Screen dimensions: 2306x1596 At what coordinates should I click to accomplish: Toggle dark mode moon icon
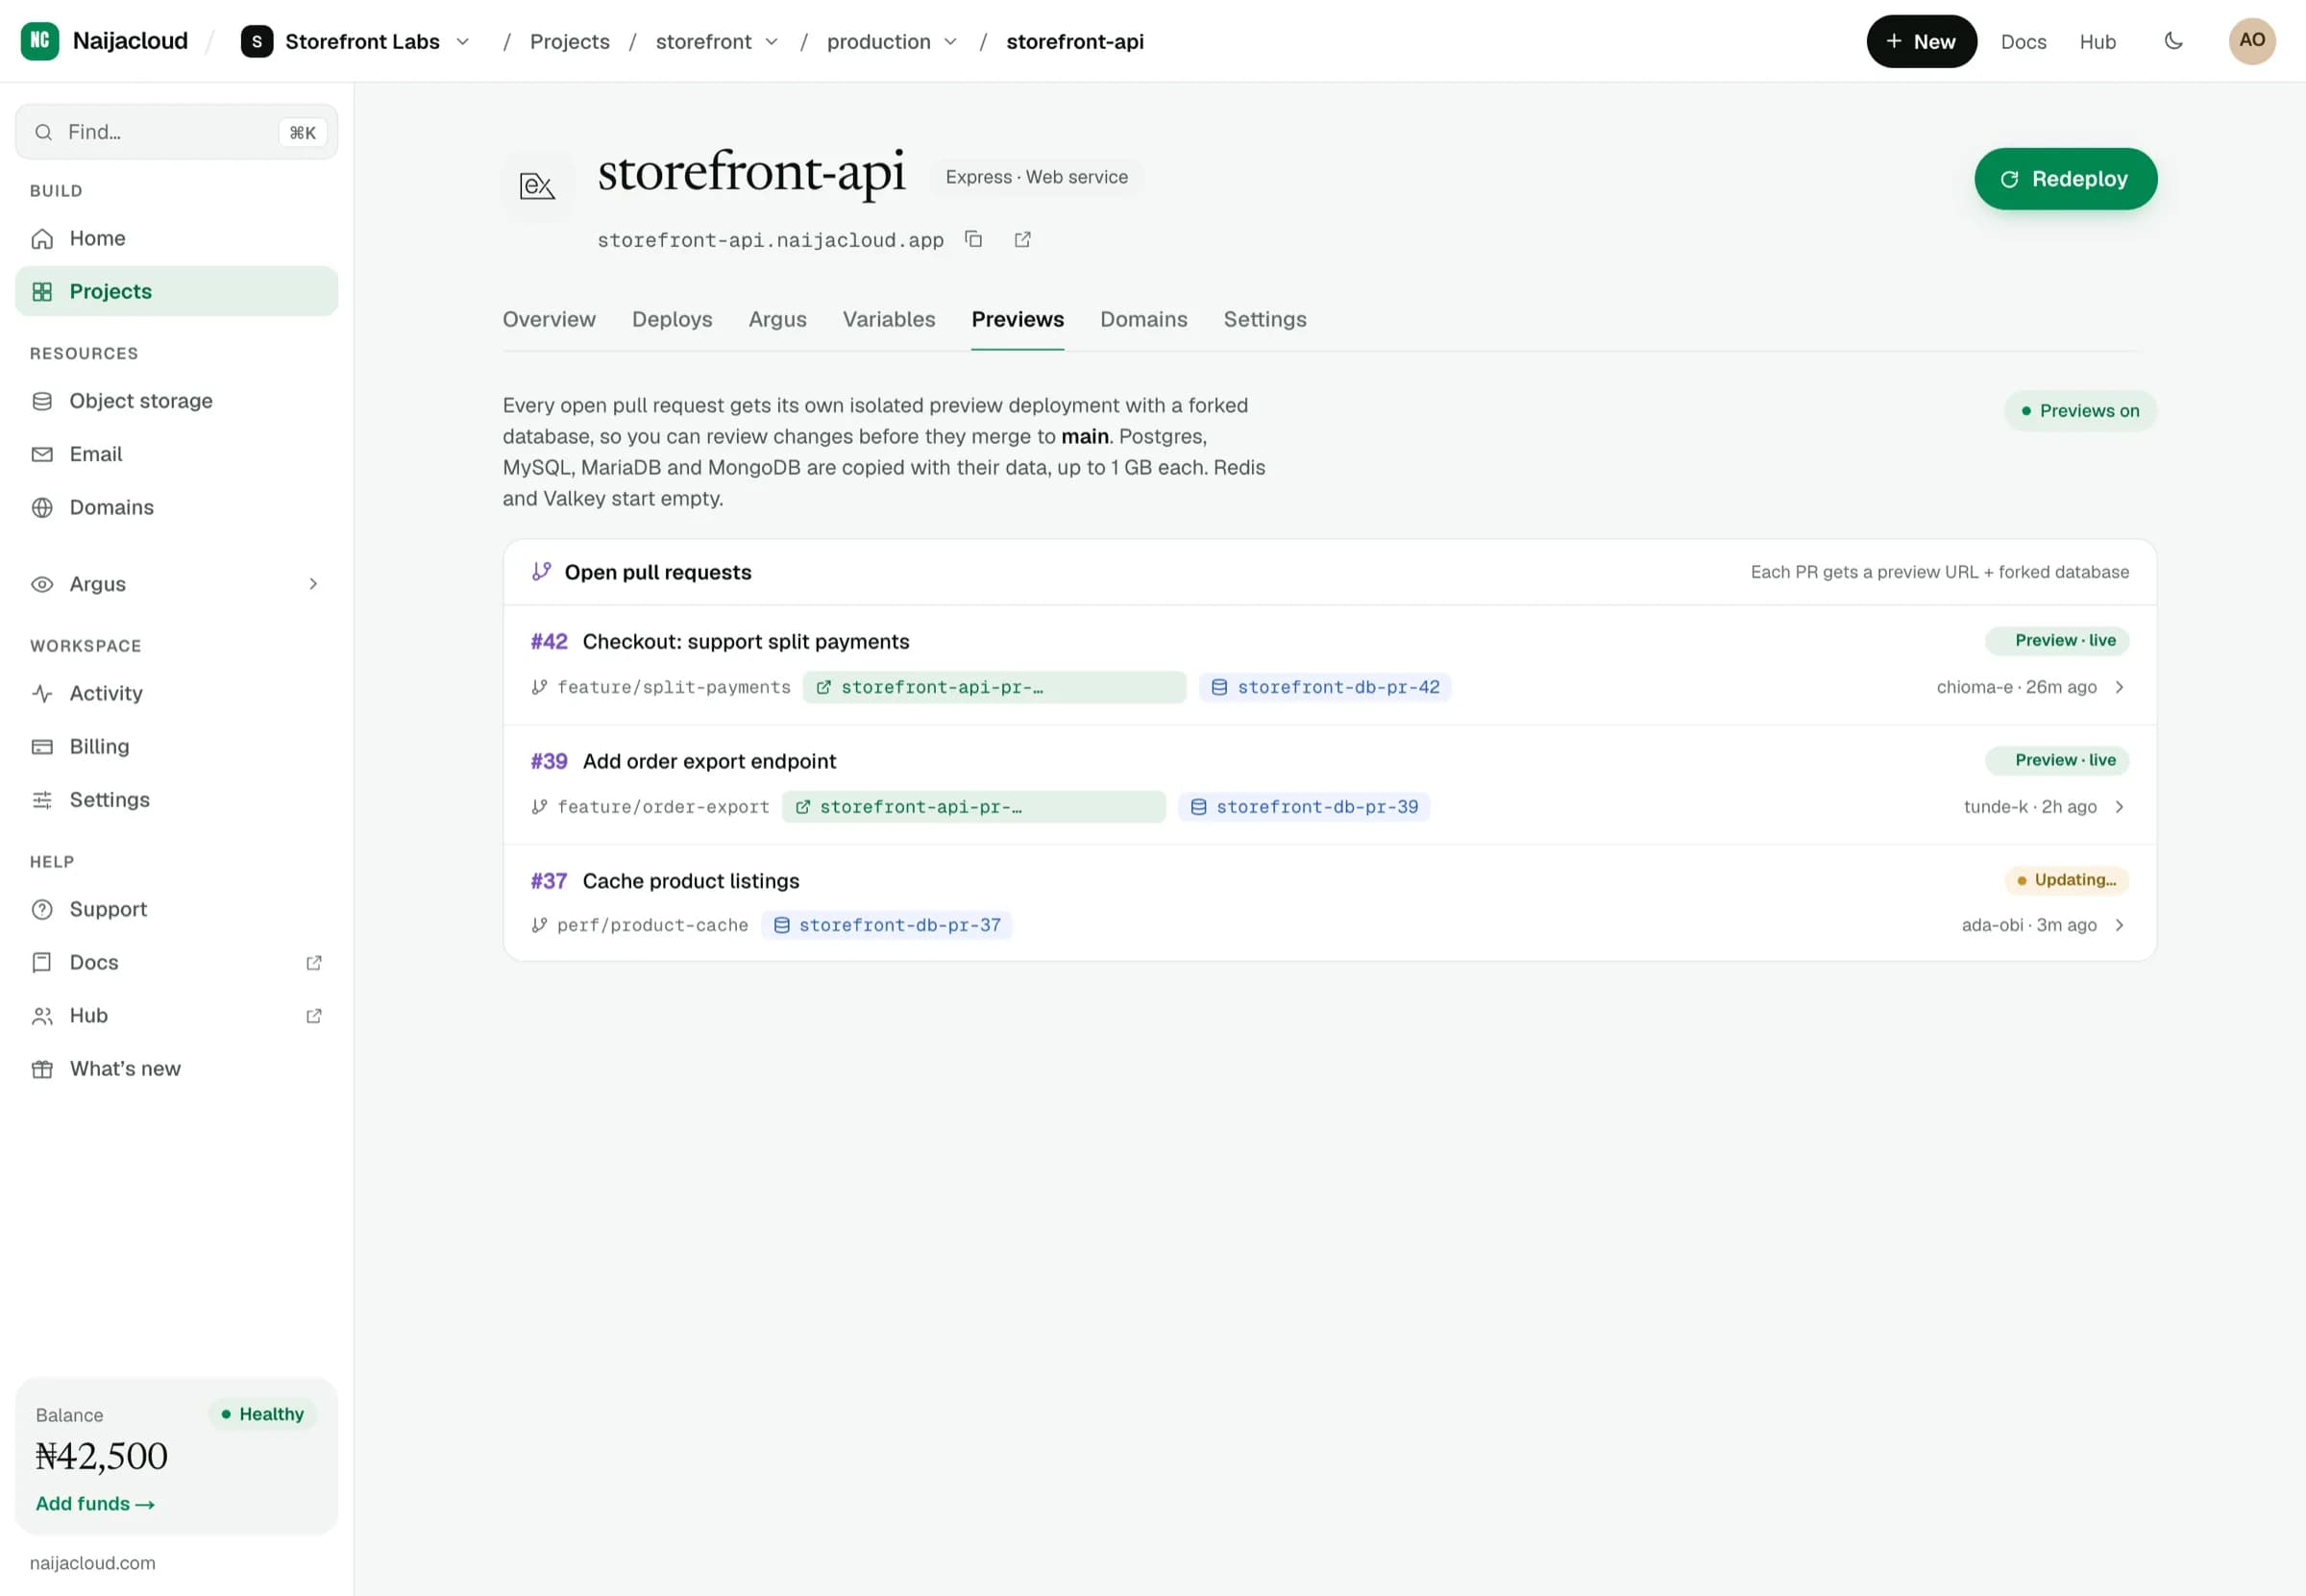(2173, 41)
